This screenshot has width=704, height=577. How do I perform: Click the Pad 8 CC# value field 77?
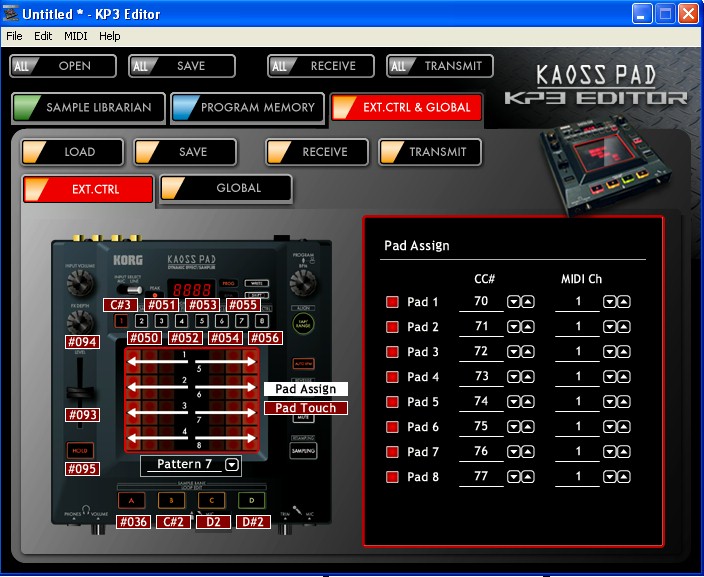pyautogui.click(x=481, y=476)
